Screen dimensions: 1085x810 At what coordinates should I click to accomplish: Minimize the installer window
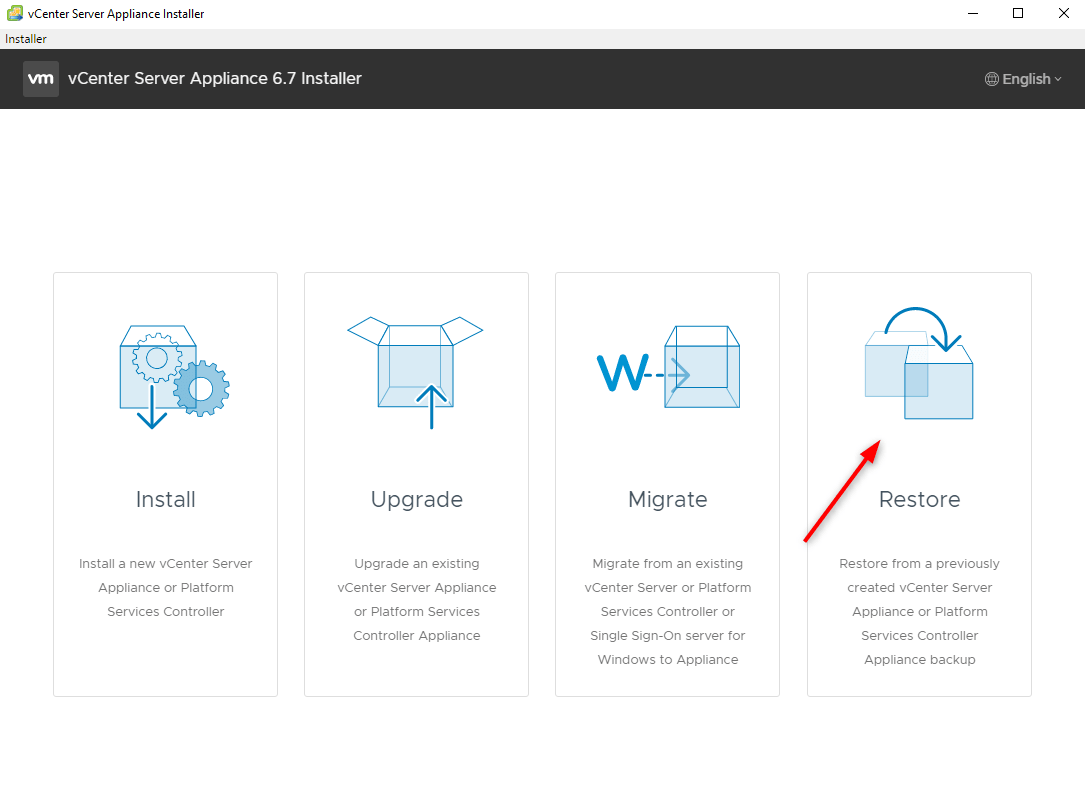pyautogui.click(x=973, y=13)
